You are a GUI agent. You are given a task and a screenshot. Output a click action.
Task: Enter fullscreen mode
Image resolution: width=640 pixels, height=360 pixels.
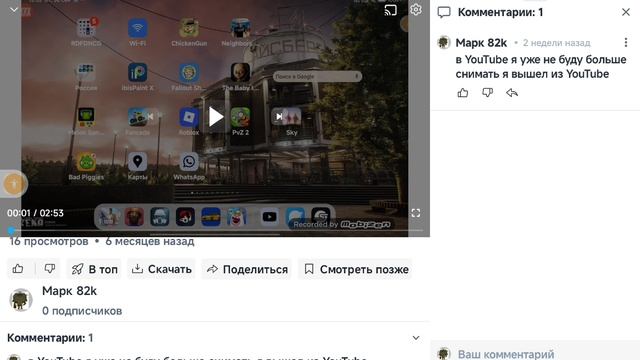(x=416, y=213)
